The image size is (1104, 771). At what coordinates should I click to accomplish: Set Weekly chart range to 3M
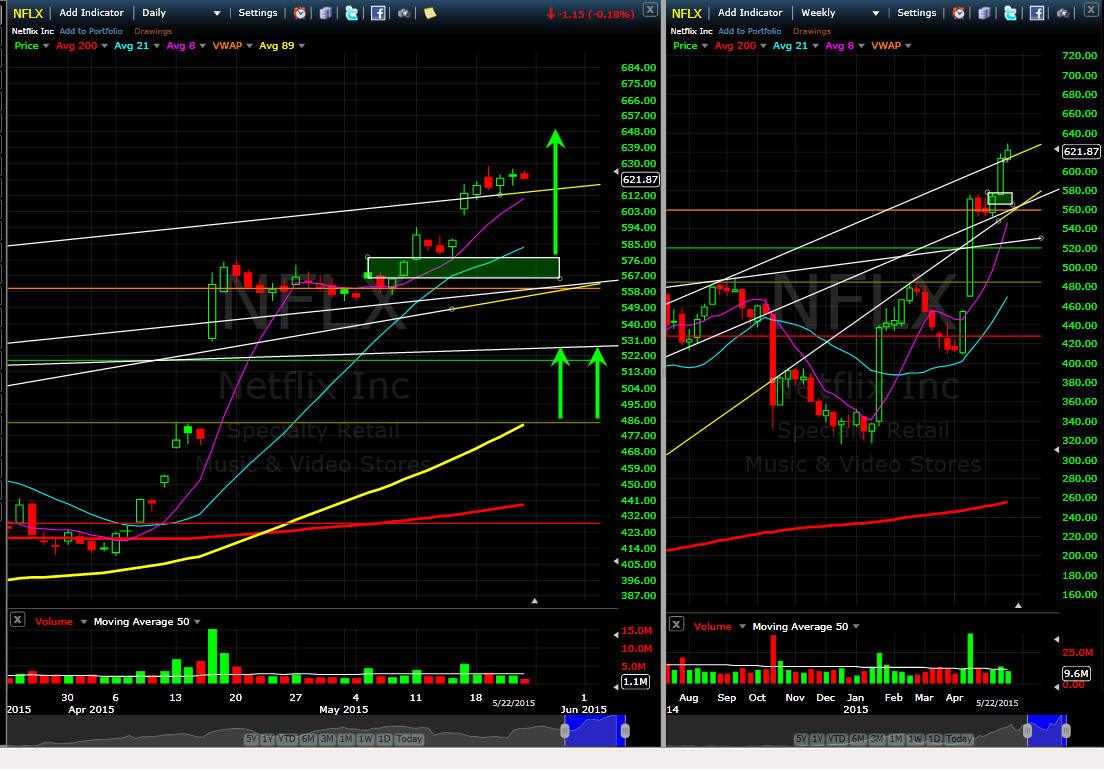pos(877,739)
